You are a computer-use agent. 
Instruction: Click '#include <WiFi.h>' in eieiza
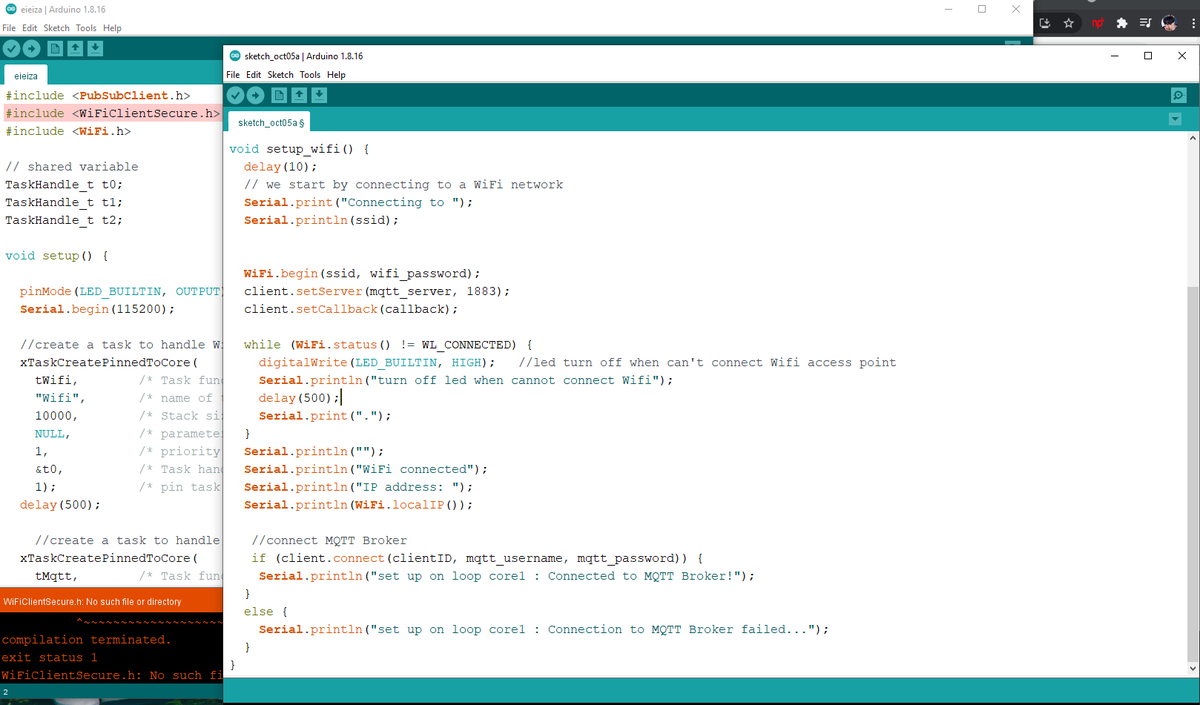tap(68, 131)
